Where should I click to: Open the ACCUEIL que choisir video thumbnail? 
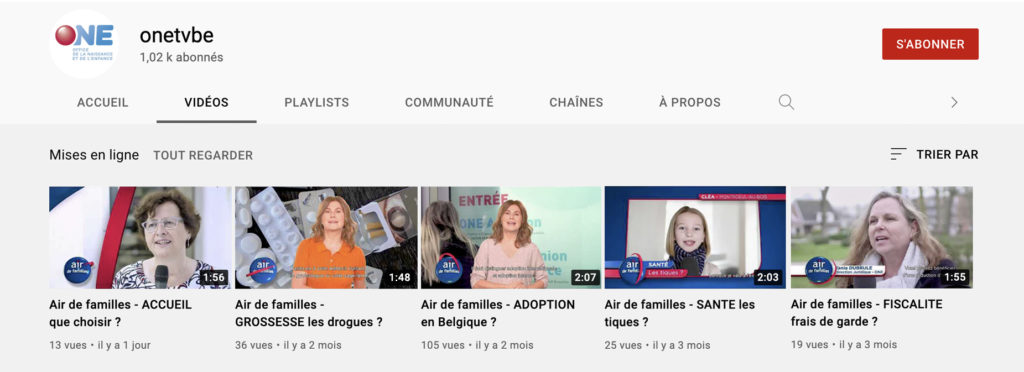pos(140,238)
